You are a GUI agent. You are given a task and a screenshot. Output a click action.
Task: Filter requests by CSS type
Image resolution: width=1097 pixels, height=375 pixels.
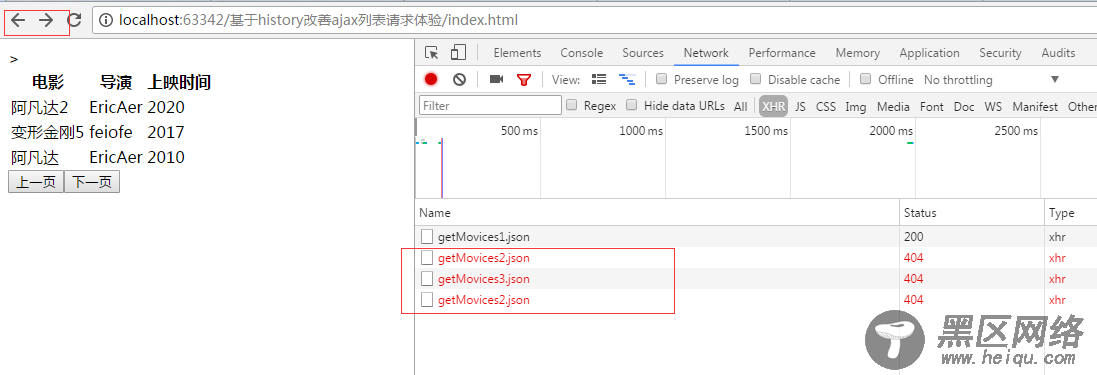click(826, 106)
